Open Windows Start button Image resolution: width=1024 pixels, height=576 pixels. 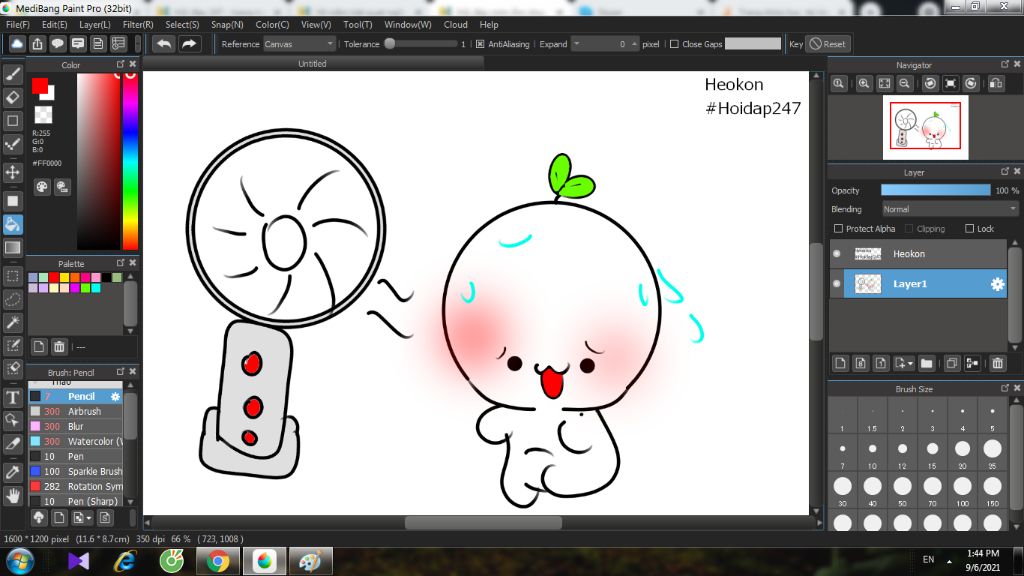20,561
